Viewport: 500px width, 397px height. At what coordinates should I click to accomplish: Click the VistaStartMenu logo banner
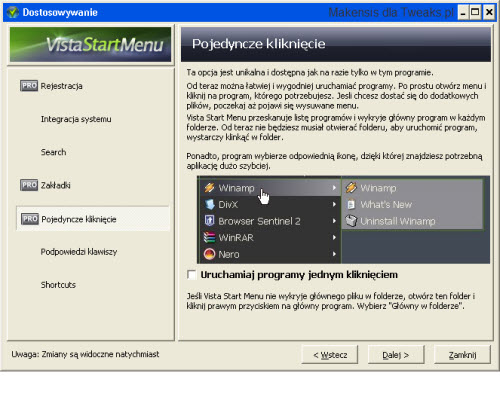coord(90,44)
